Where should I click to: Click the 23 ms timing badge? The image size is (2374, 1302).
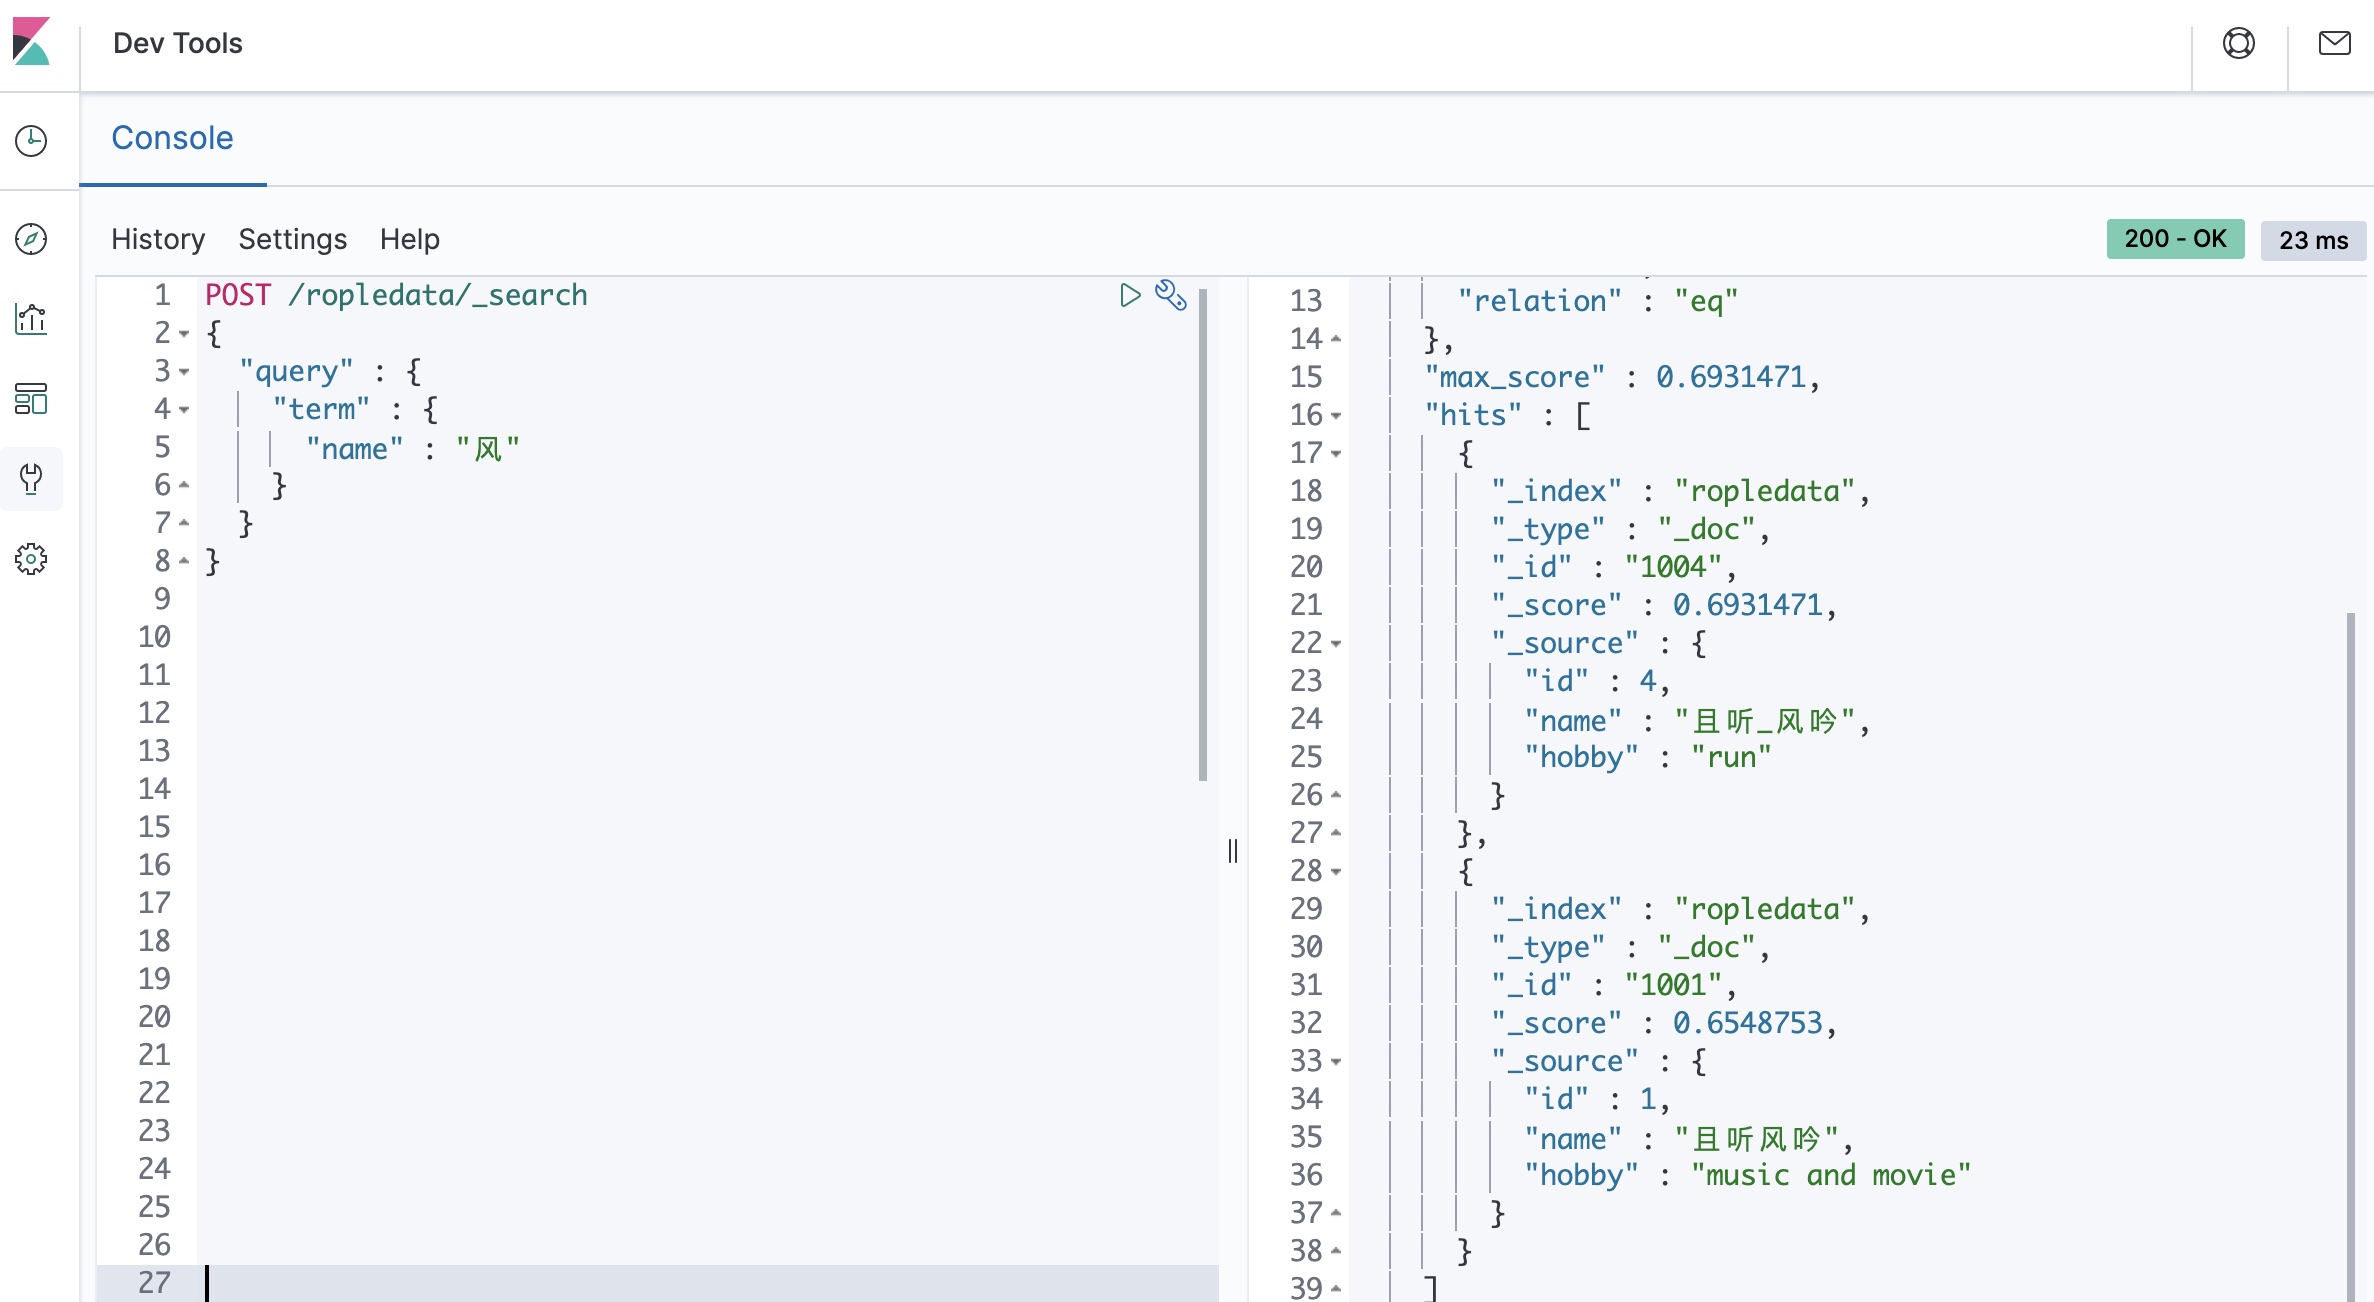[x=2314, y=240]
